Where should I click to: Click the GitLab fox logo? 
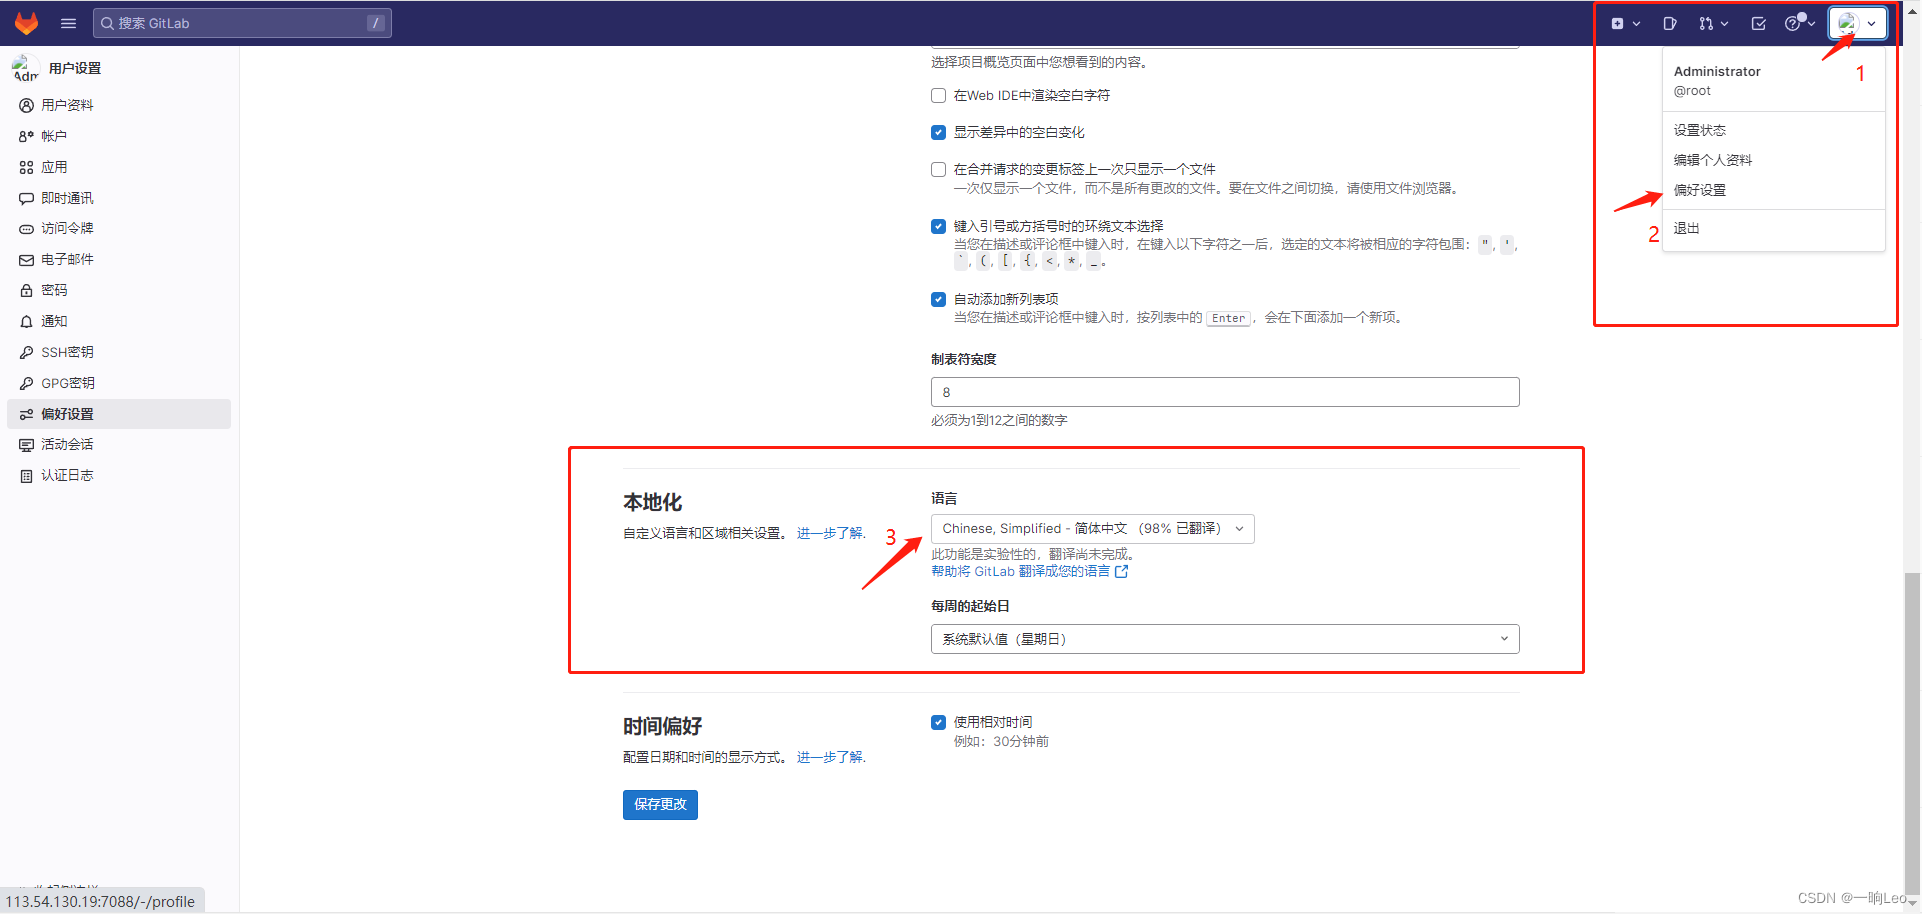27,23
